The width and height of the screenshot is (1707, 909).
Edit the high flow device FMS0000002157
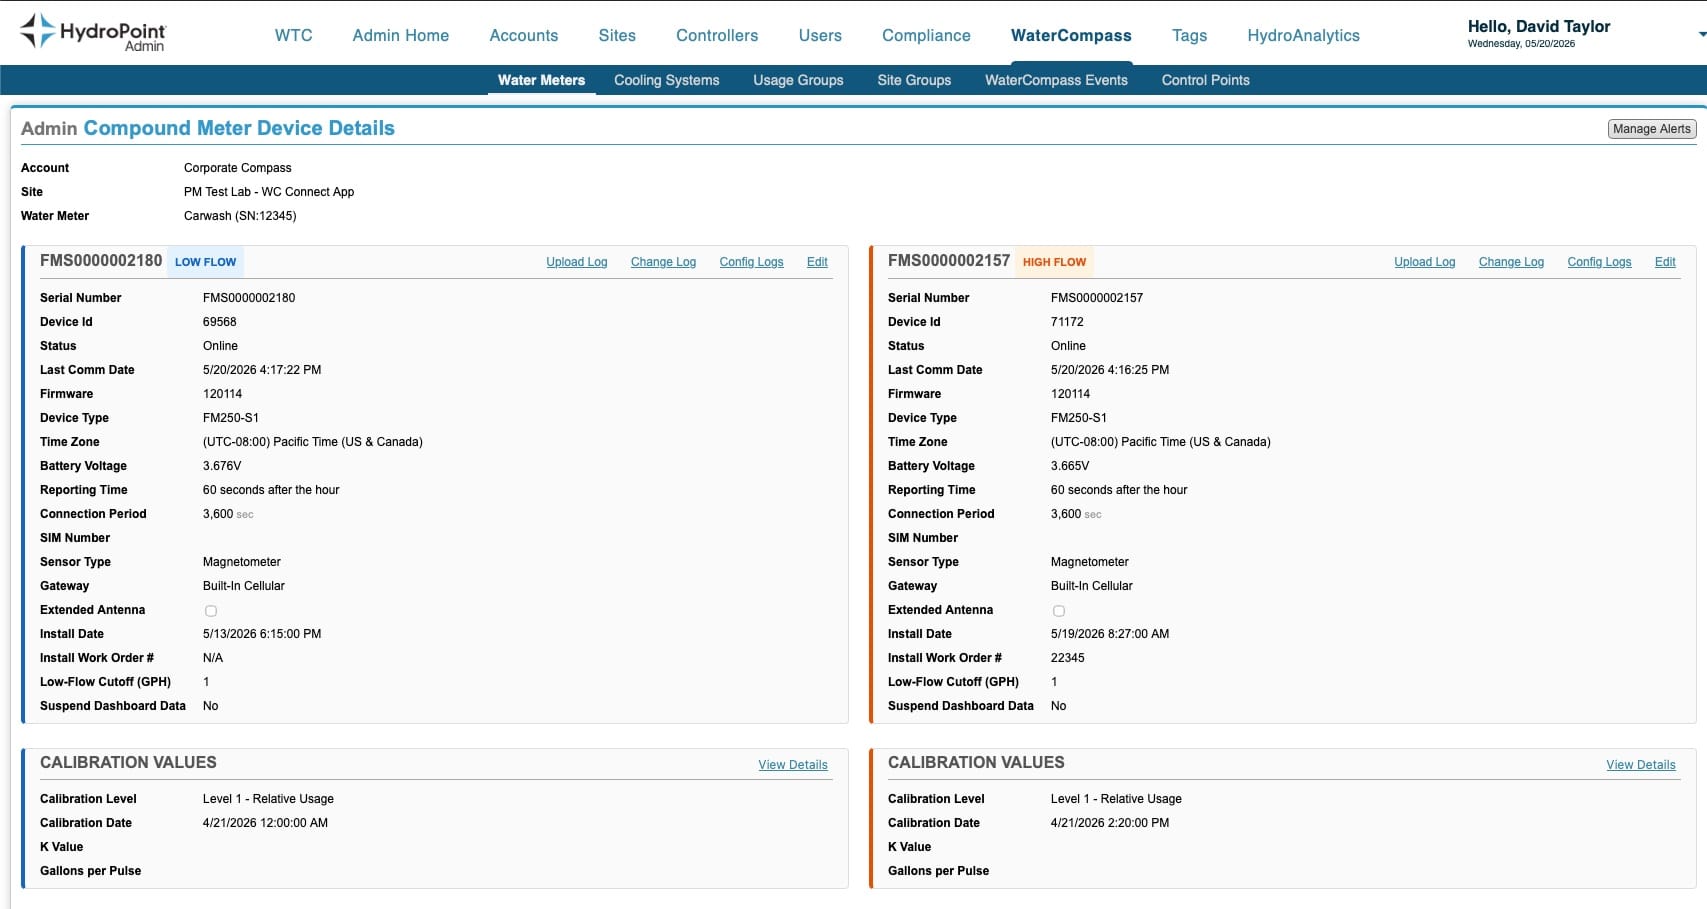[1665, 262]
